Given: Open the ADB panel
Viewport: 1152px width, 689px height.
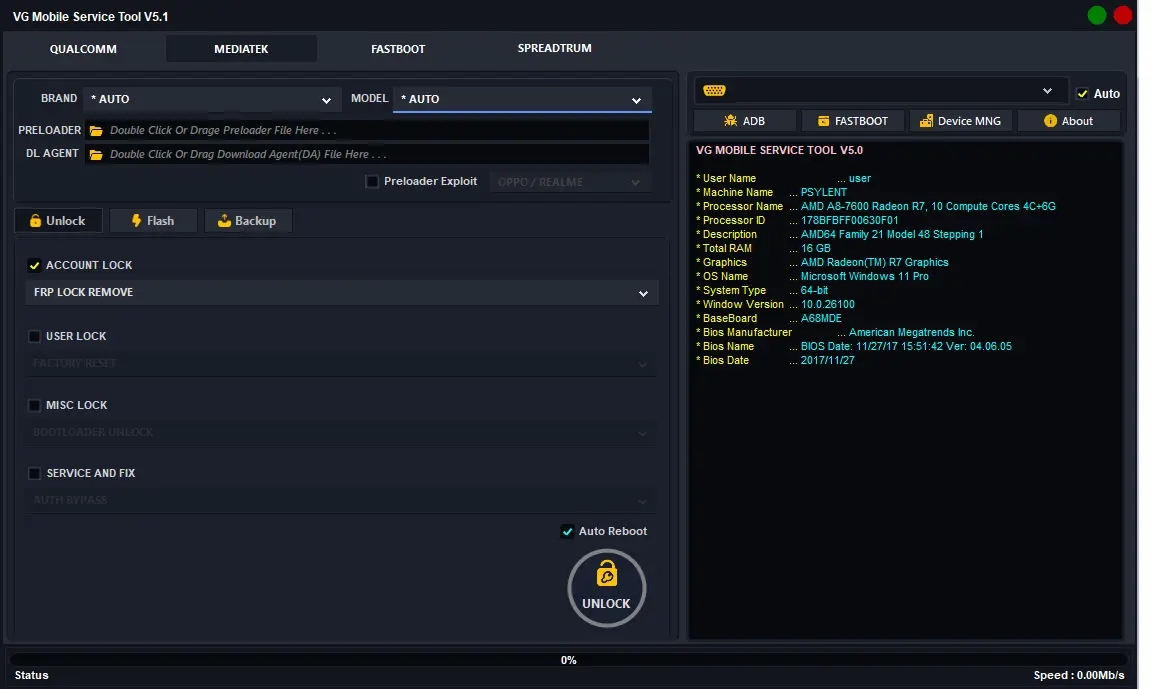Looking at the screenshot, I should pyautogui.click(x=744, y=120).
